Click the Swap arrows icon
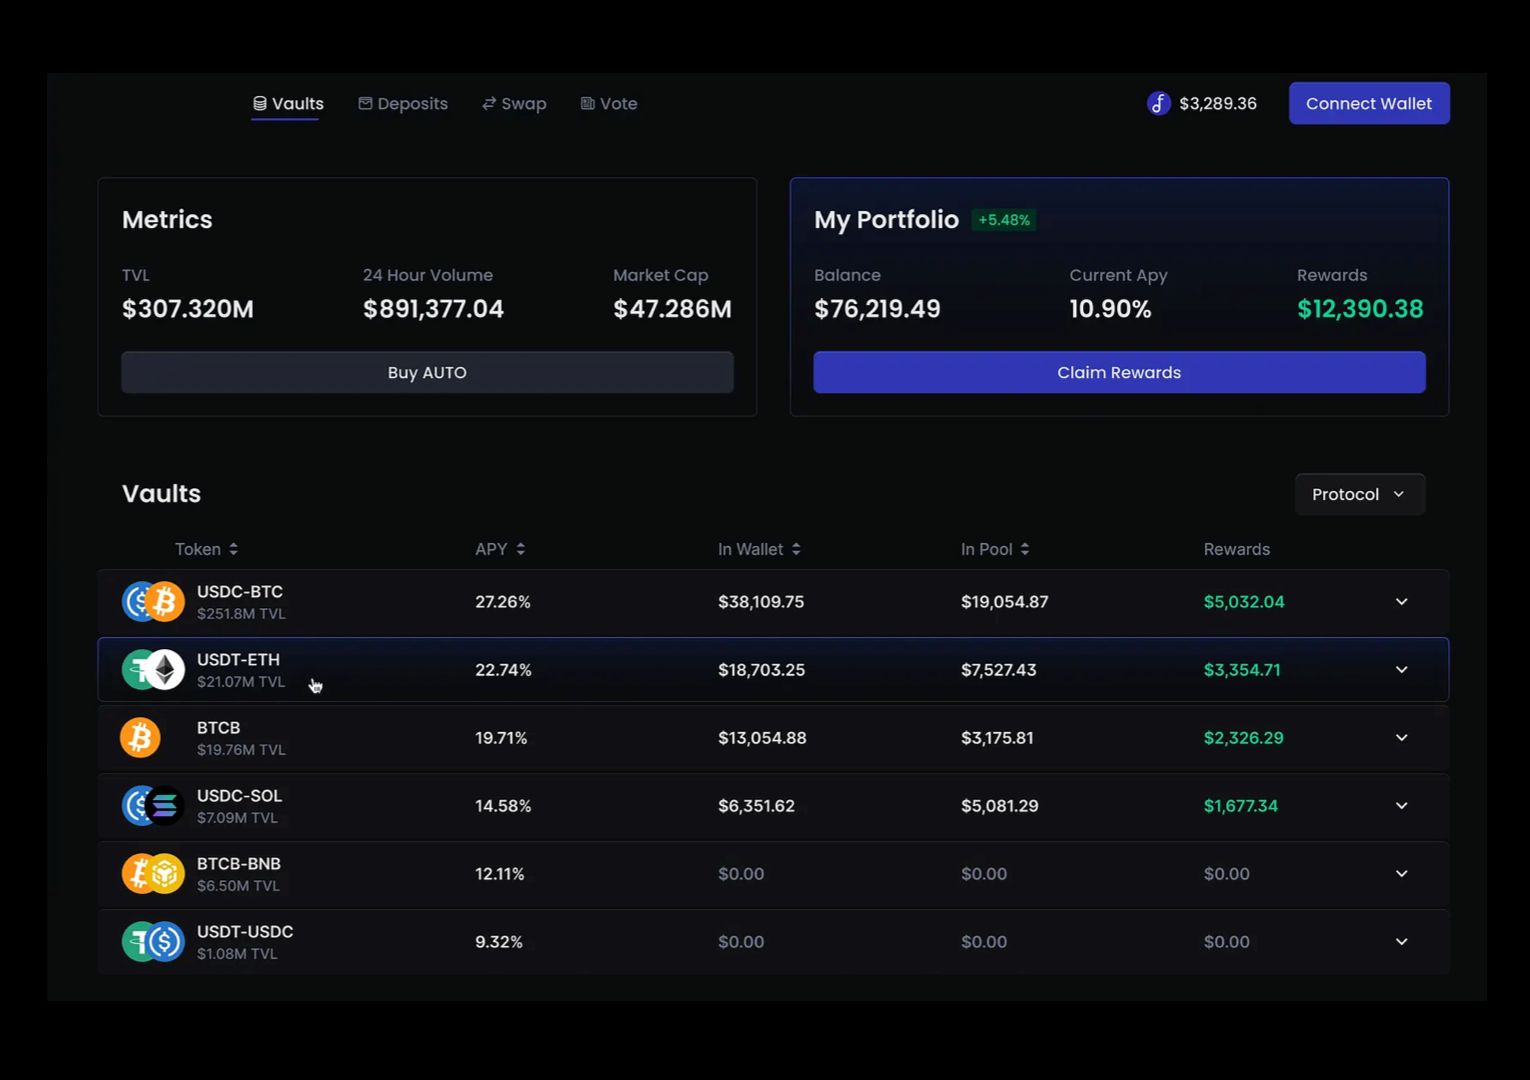Viewport: 1530px width, 1080px height. (488, 103)
